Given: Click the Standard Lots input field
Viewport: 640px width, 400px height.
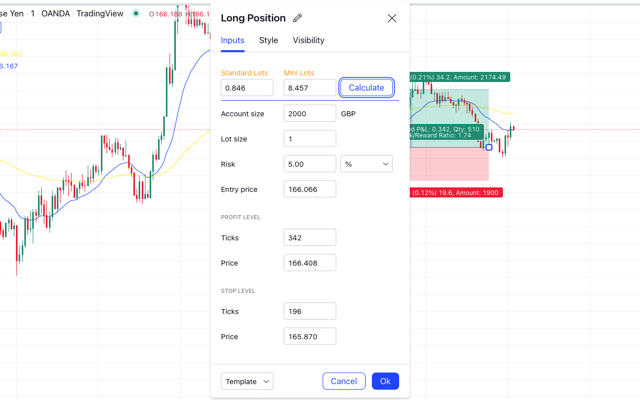Looking at the screenshot, I should tap(247, 88).
